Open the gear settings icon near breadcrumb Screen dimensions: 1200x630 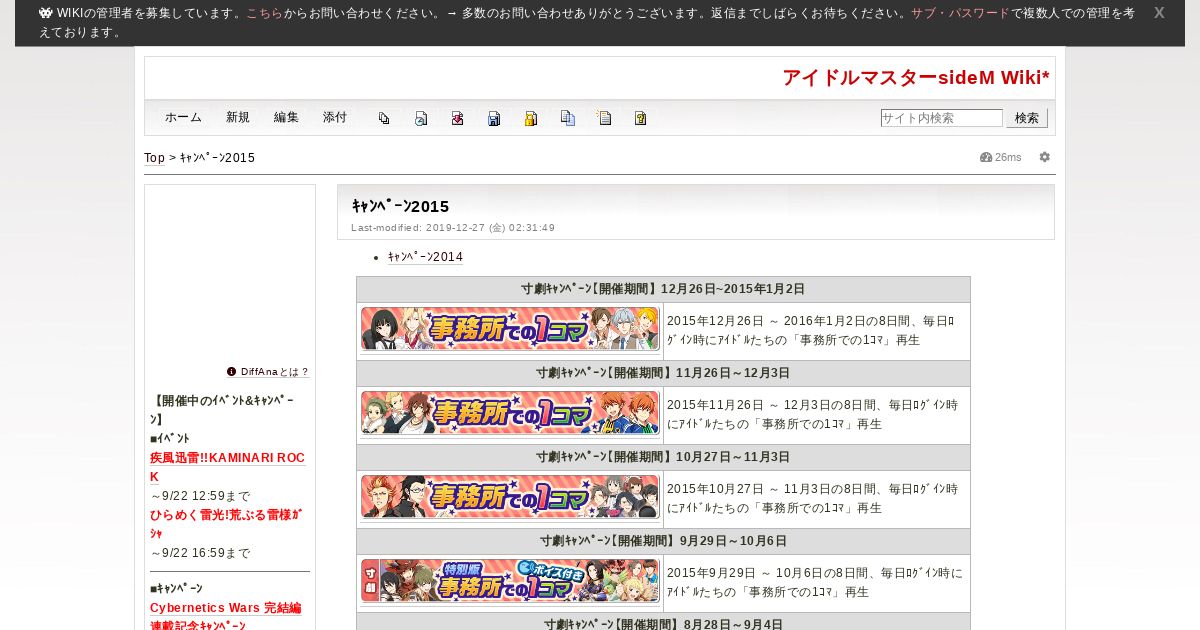[1045, 157]
